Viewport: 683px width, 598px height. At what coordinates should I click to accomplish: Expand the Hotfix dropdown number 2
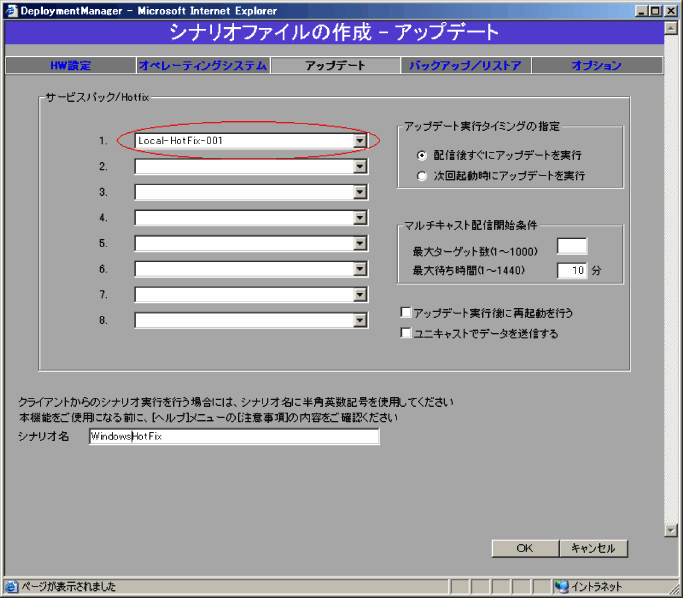point(360,166)
